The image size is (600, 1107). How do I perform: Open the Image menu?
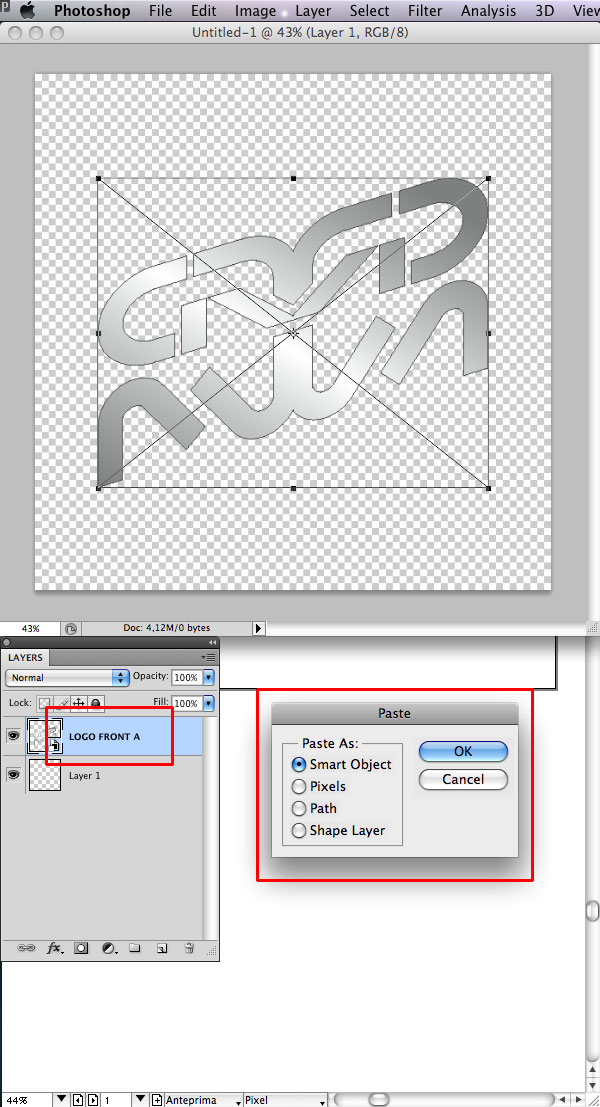pos(256,11)
